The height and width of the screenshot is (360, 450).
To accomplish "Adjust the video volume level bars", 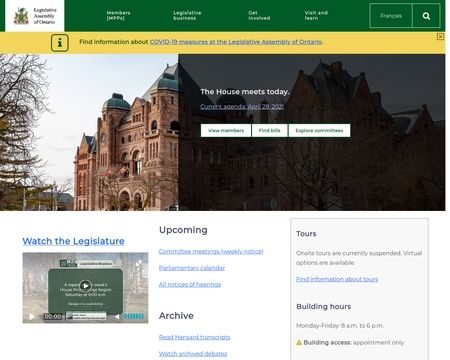I will [134, 316].
